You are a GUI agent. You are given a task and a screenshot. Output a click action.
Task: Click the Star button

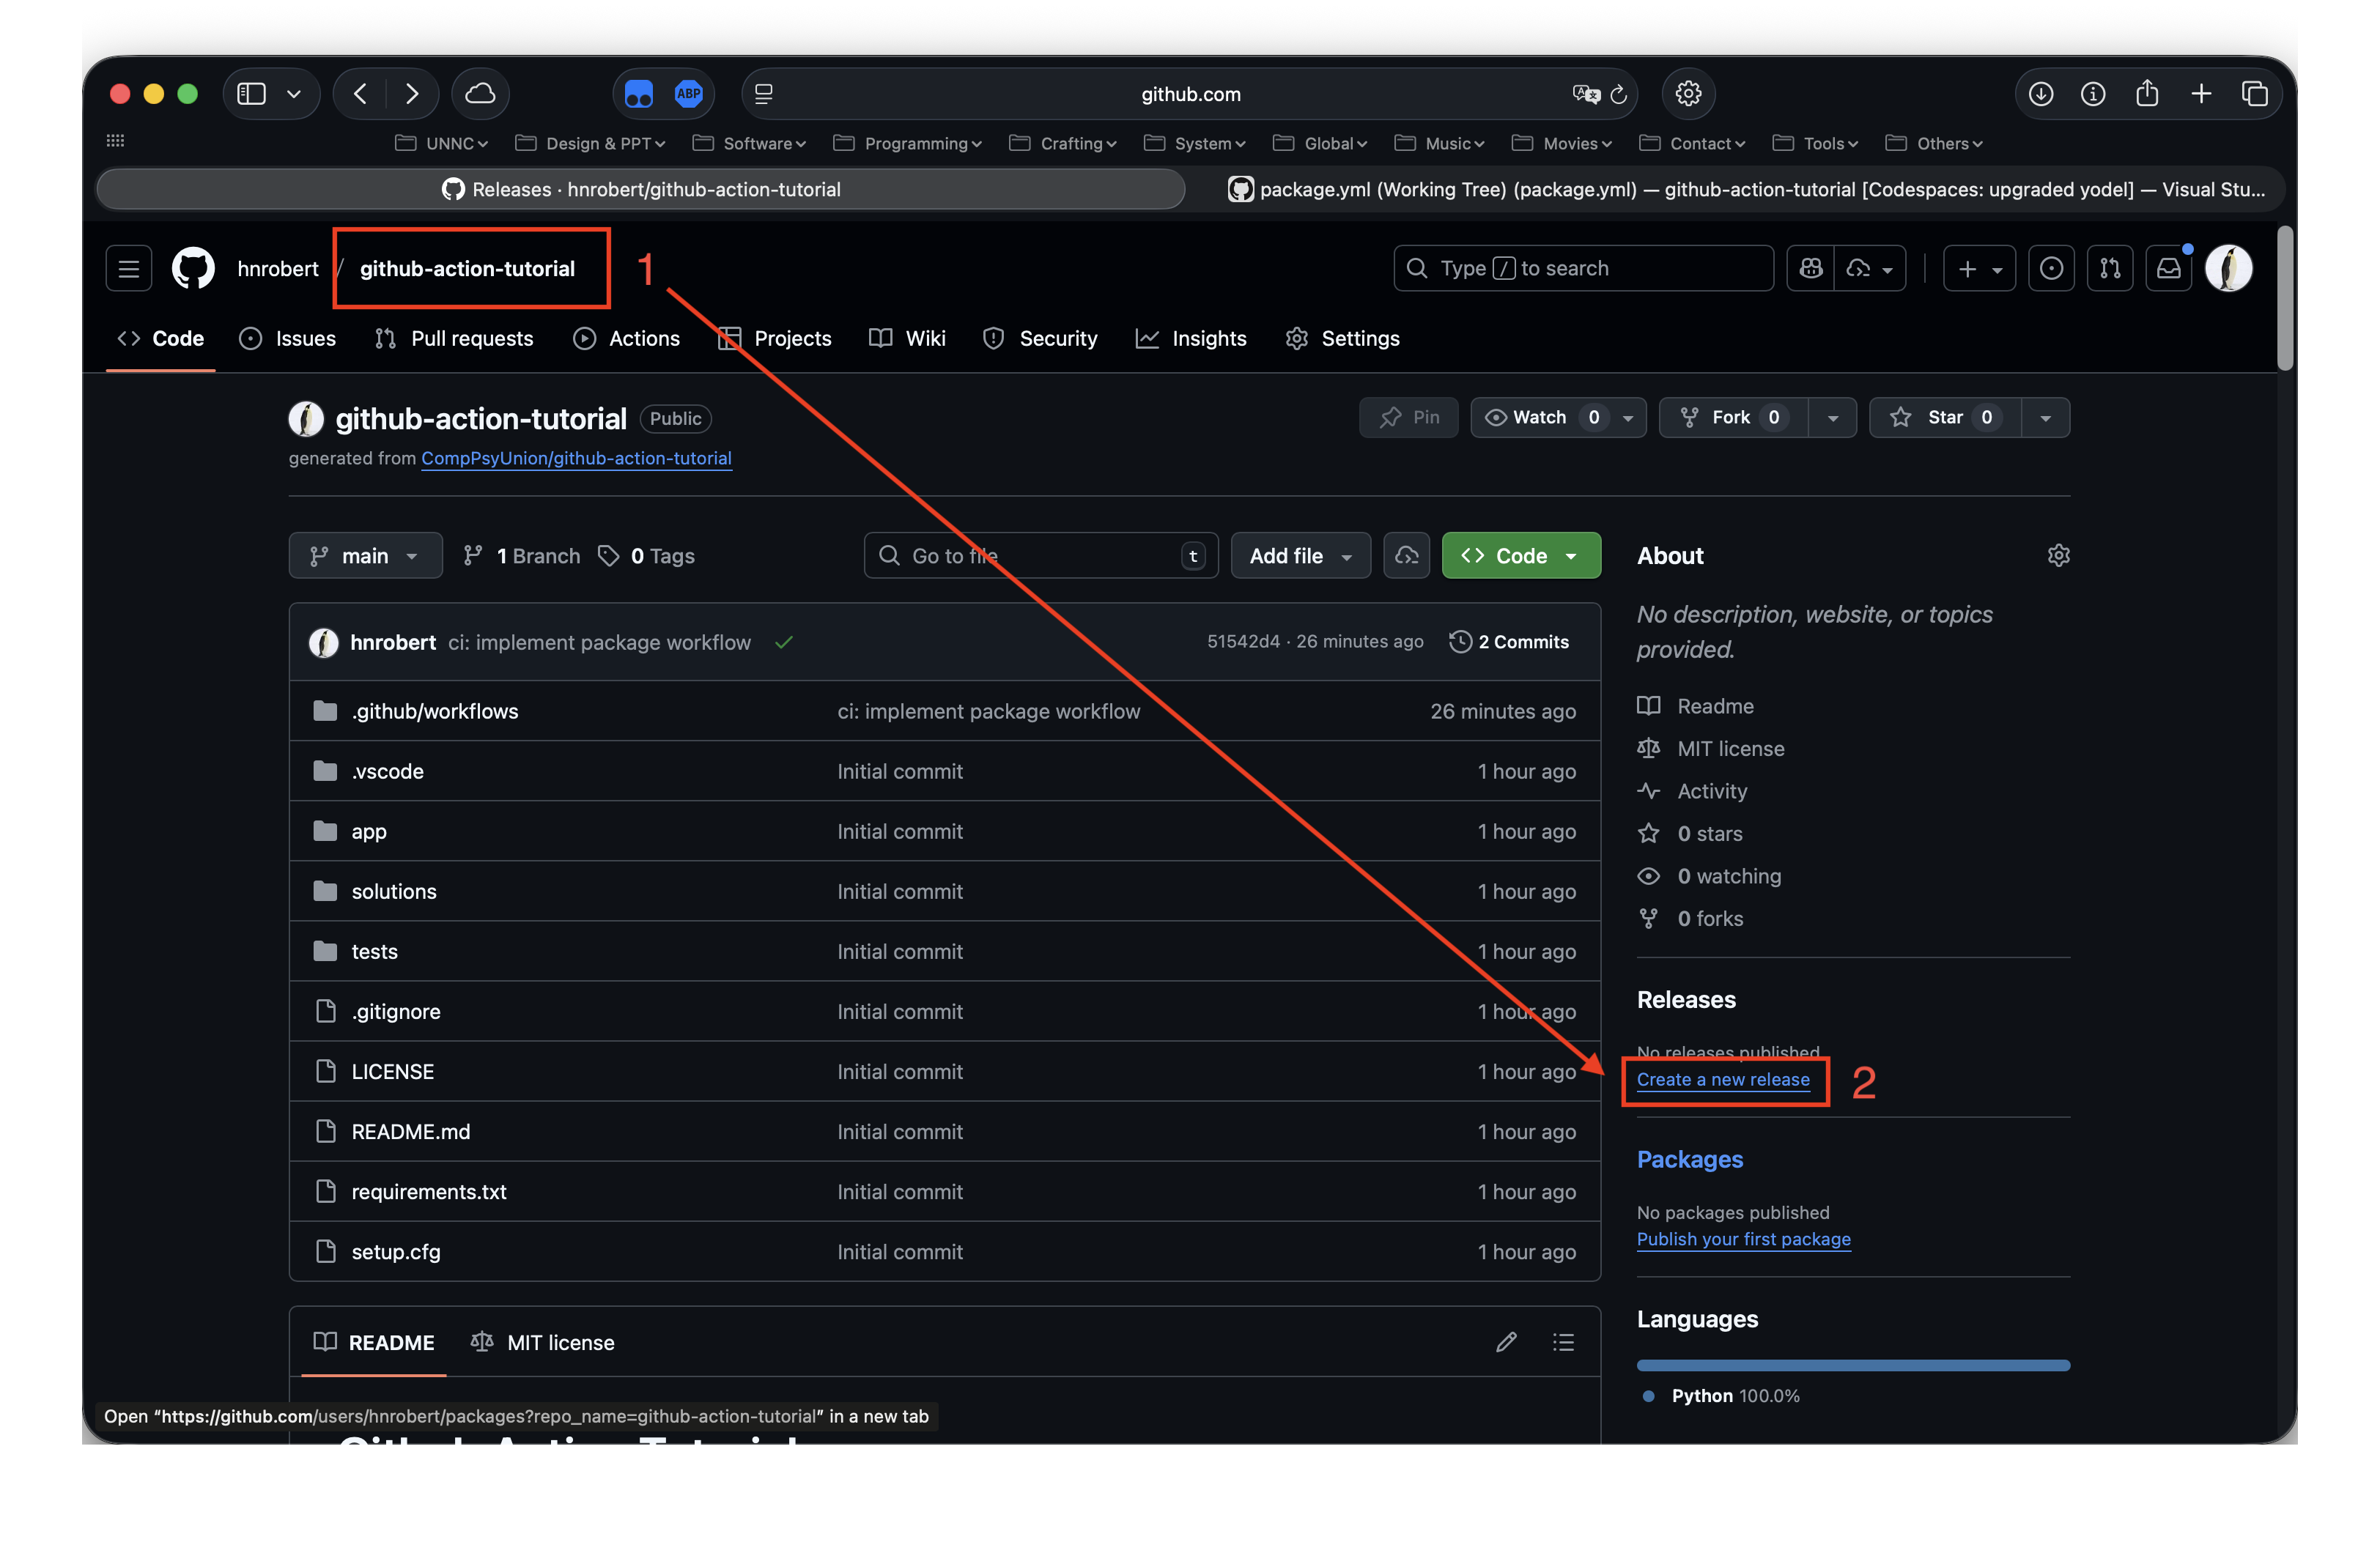tap(1945, 417)
